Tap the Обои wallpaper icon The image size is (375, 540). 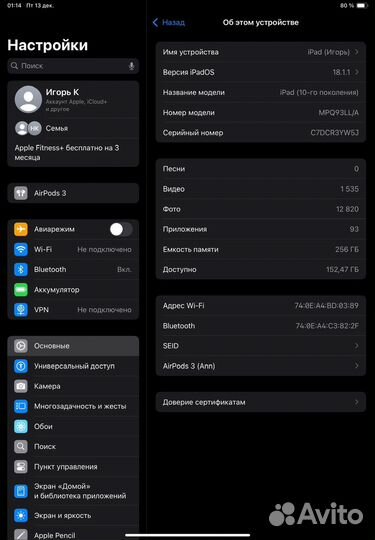pyautogui.click(x=21, y=426)
